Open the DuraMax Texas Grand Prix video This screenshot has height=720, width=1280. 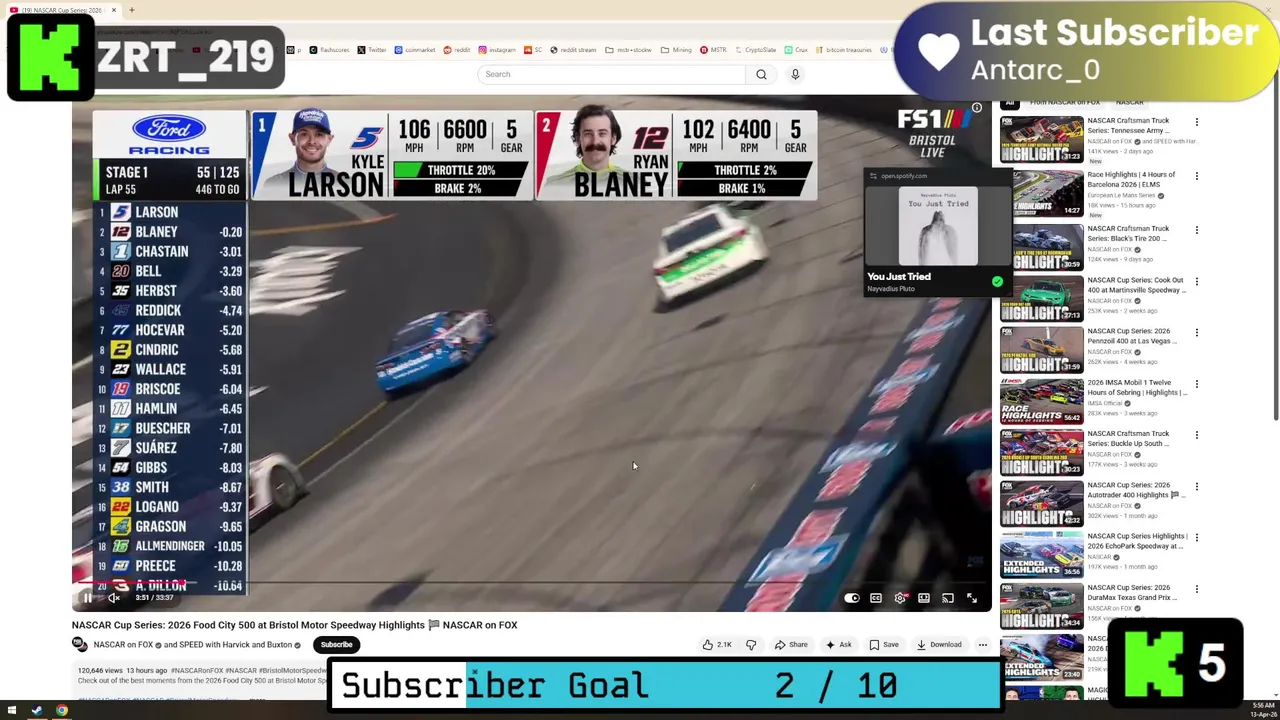coord(1041,606)
